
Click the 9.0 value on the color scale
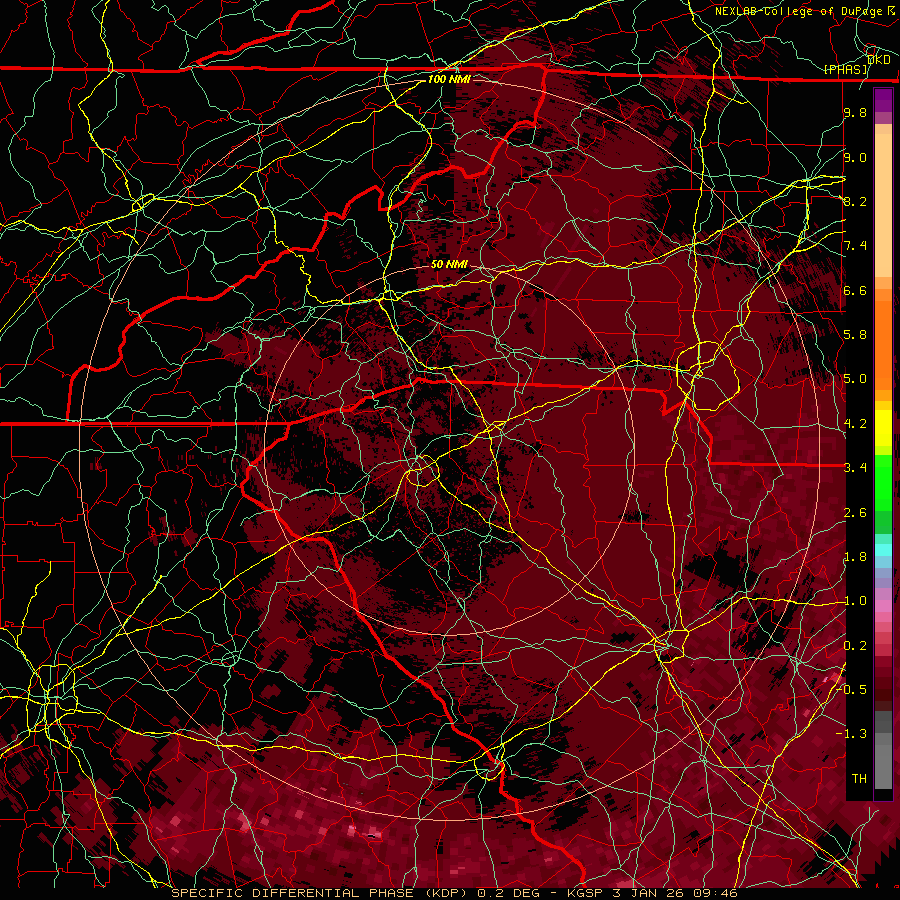[x=855, y=157]
